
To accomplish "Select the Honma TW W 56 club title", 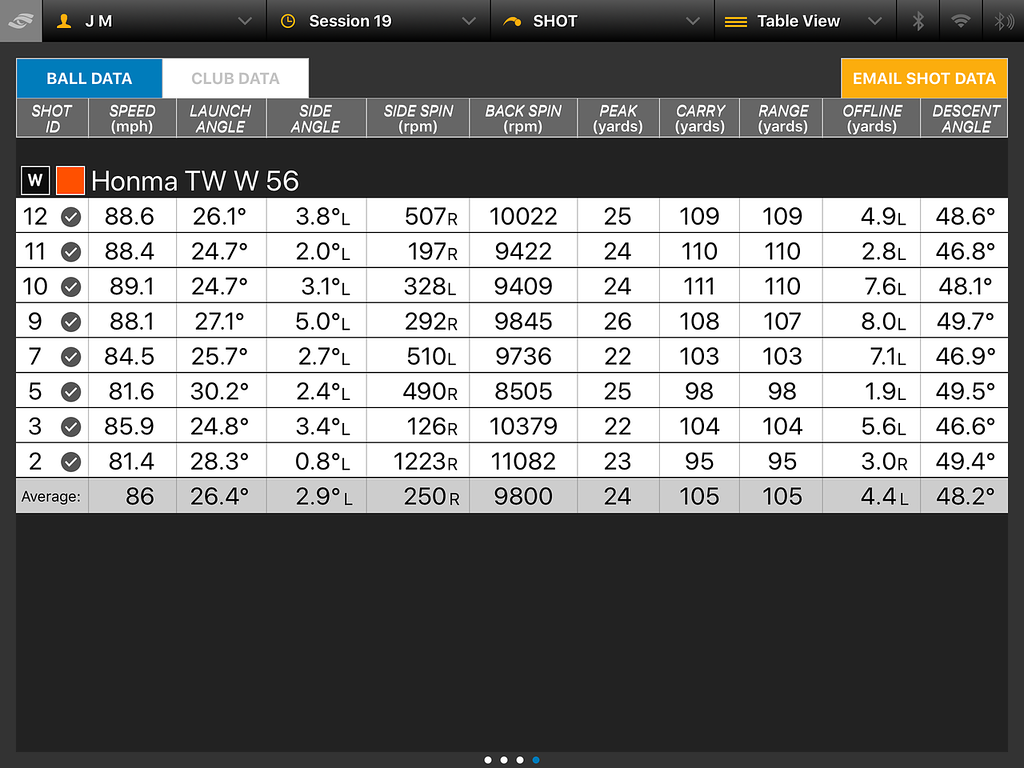I will [x=195, y=181].
